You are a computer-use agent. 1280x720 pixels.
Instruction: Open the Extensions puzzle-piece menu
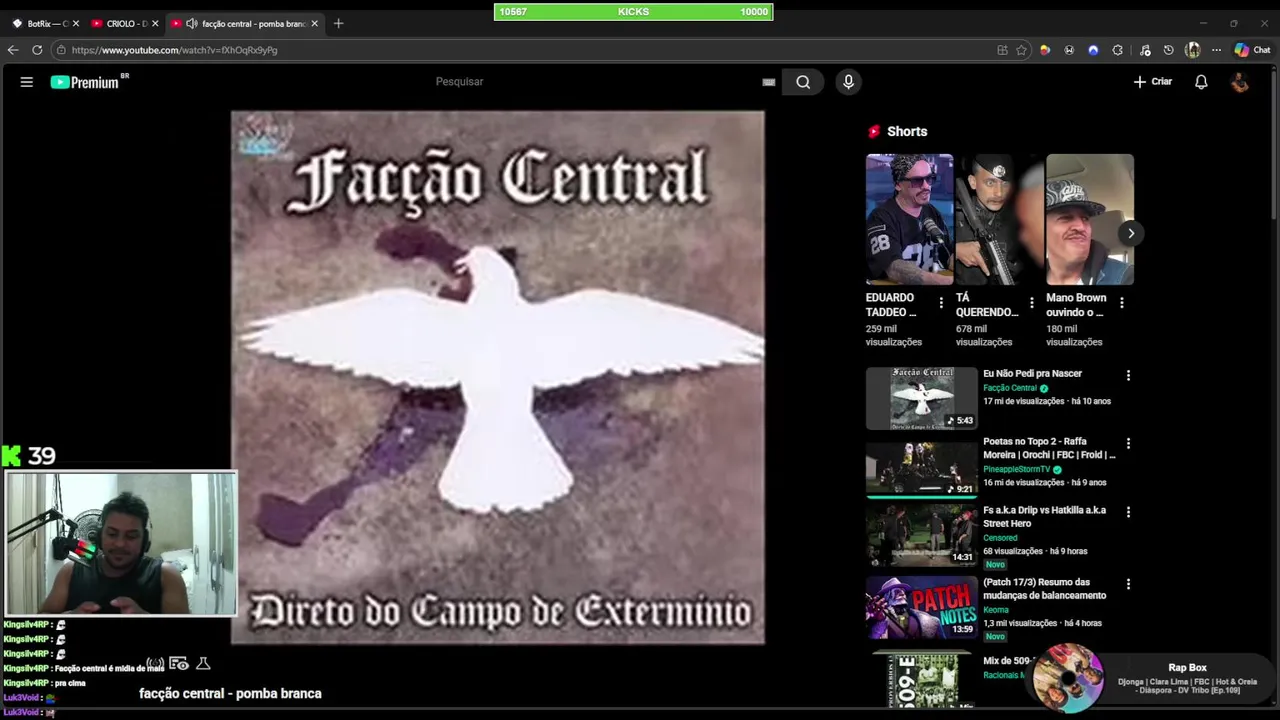click(1118, 50)
